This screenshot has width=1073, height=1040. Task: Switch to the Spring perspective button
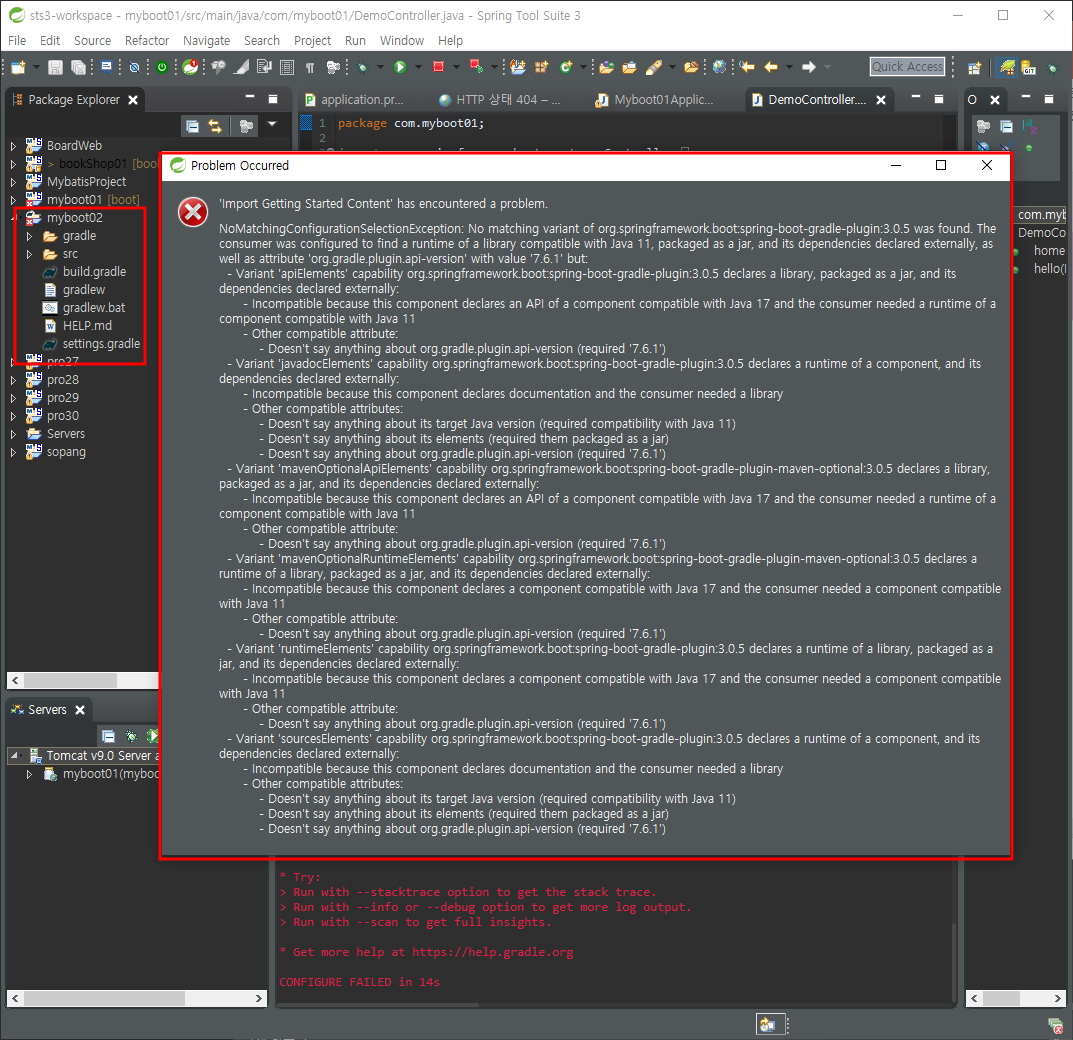pos(1007,66)
